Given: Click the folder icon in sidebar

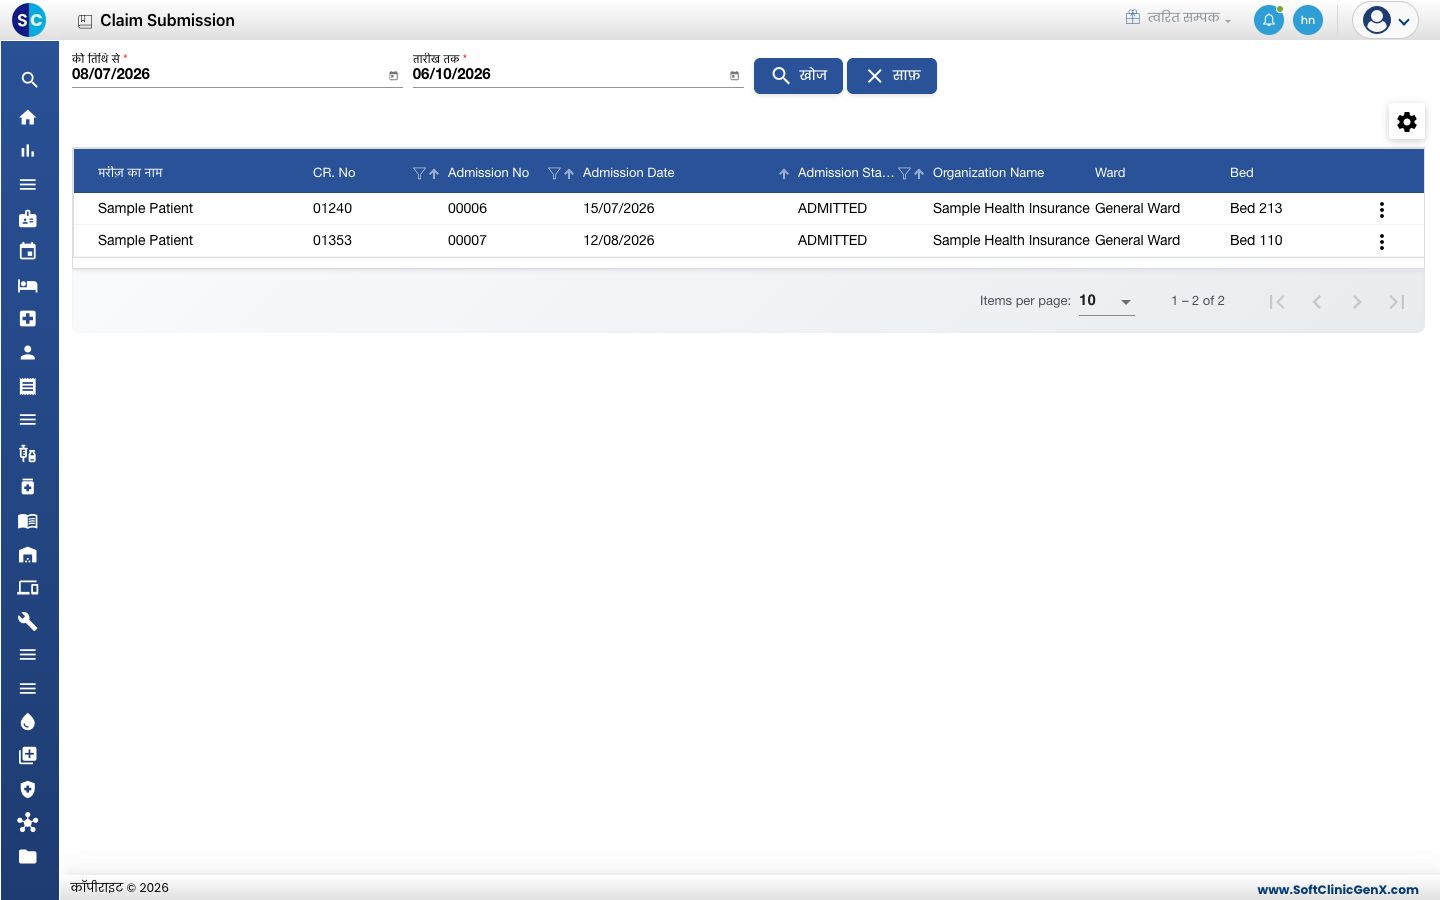Looking at the screenshot, I should (x=28, y=857).
